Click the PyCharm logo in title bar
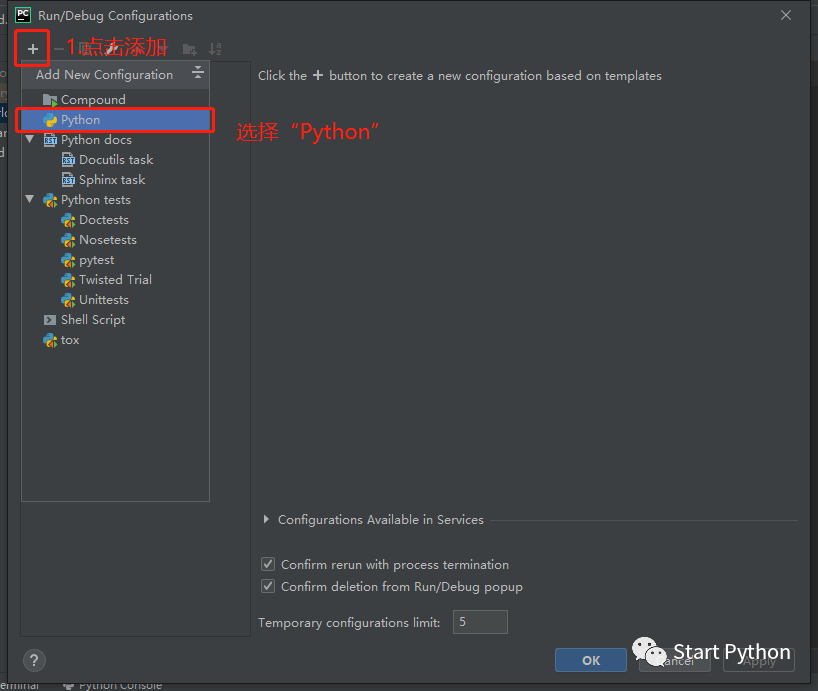 tap(23, 15)
